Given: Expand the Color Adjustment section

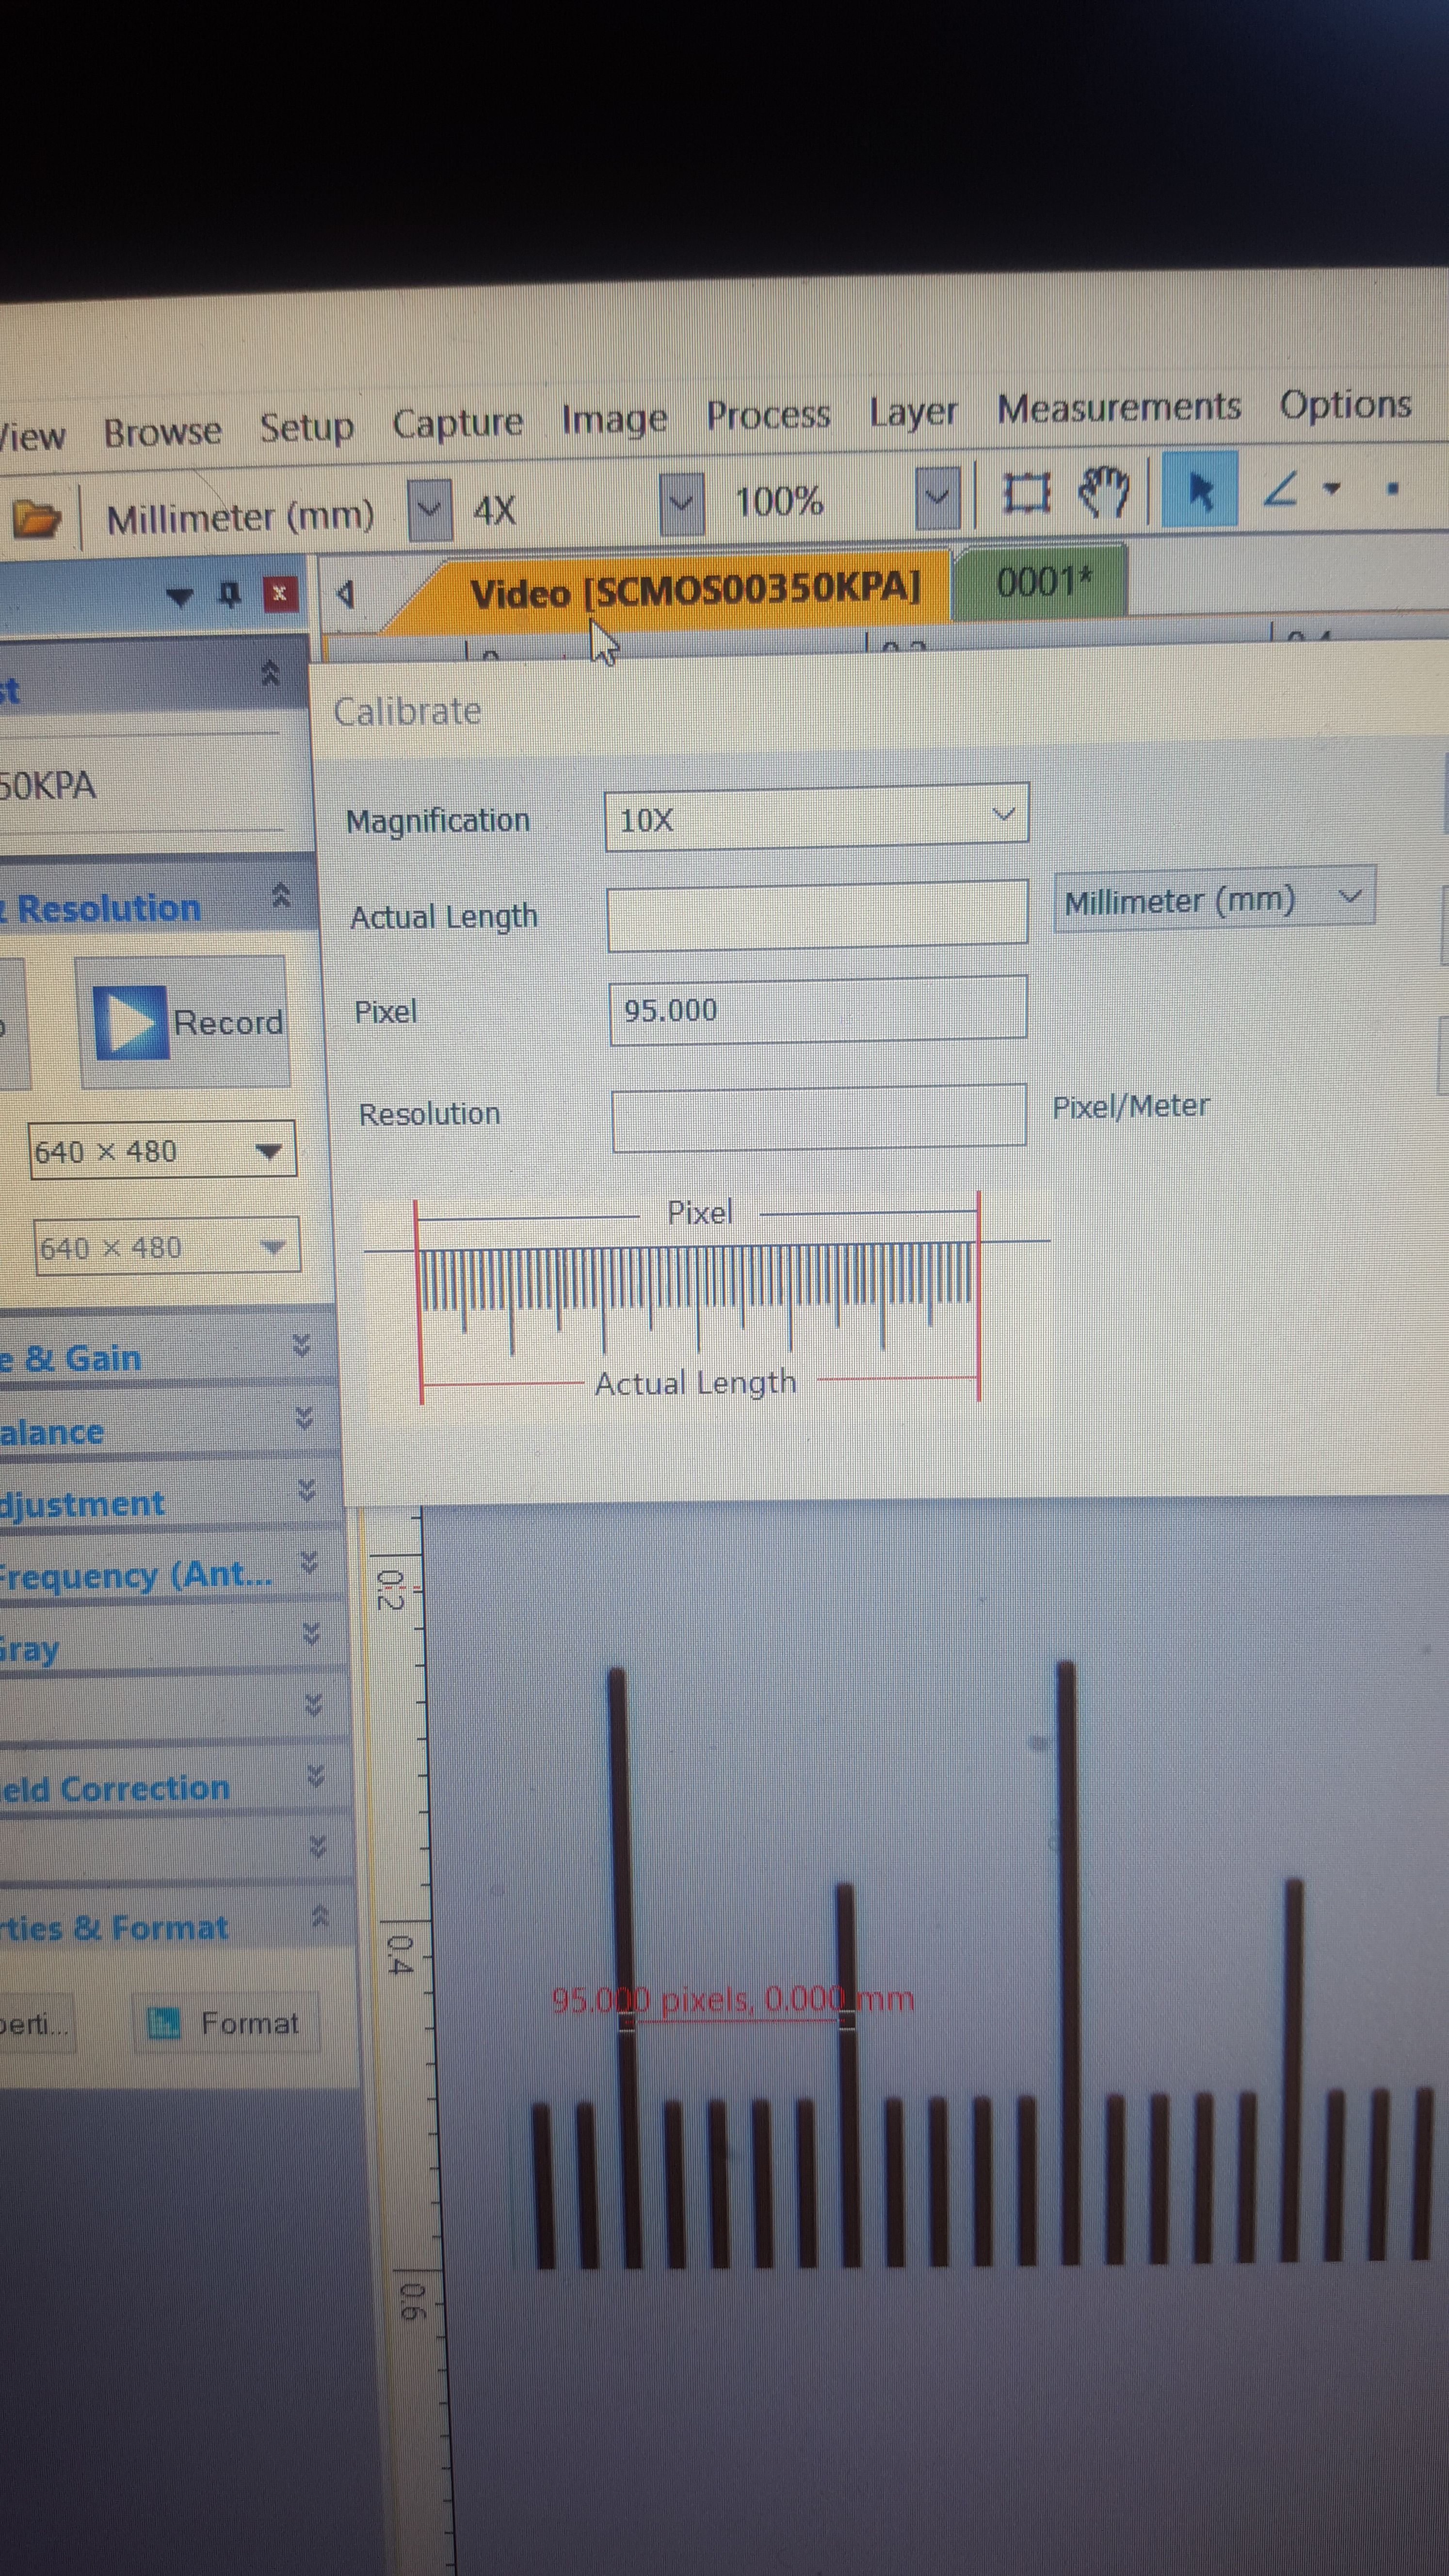Looking at the screenshot, I should click(x=307, y=1491).
